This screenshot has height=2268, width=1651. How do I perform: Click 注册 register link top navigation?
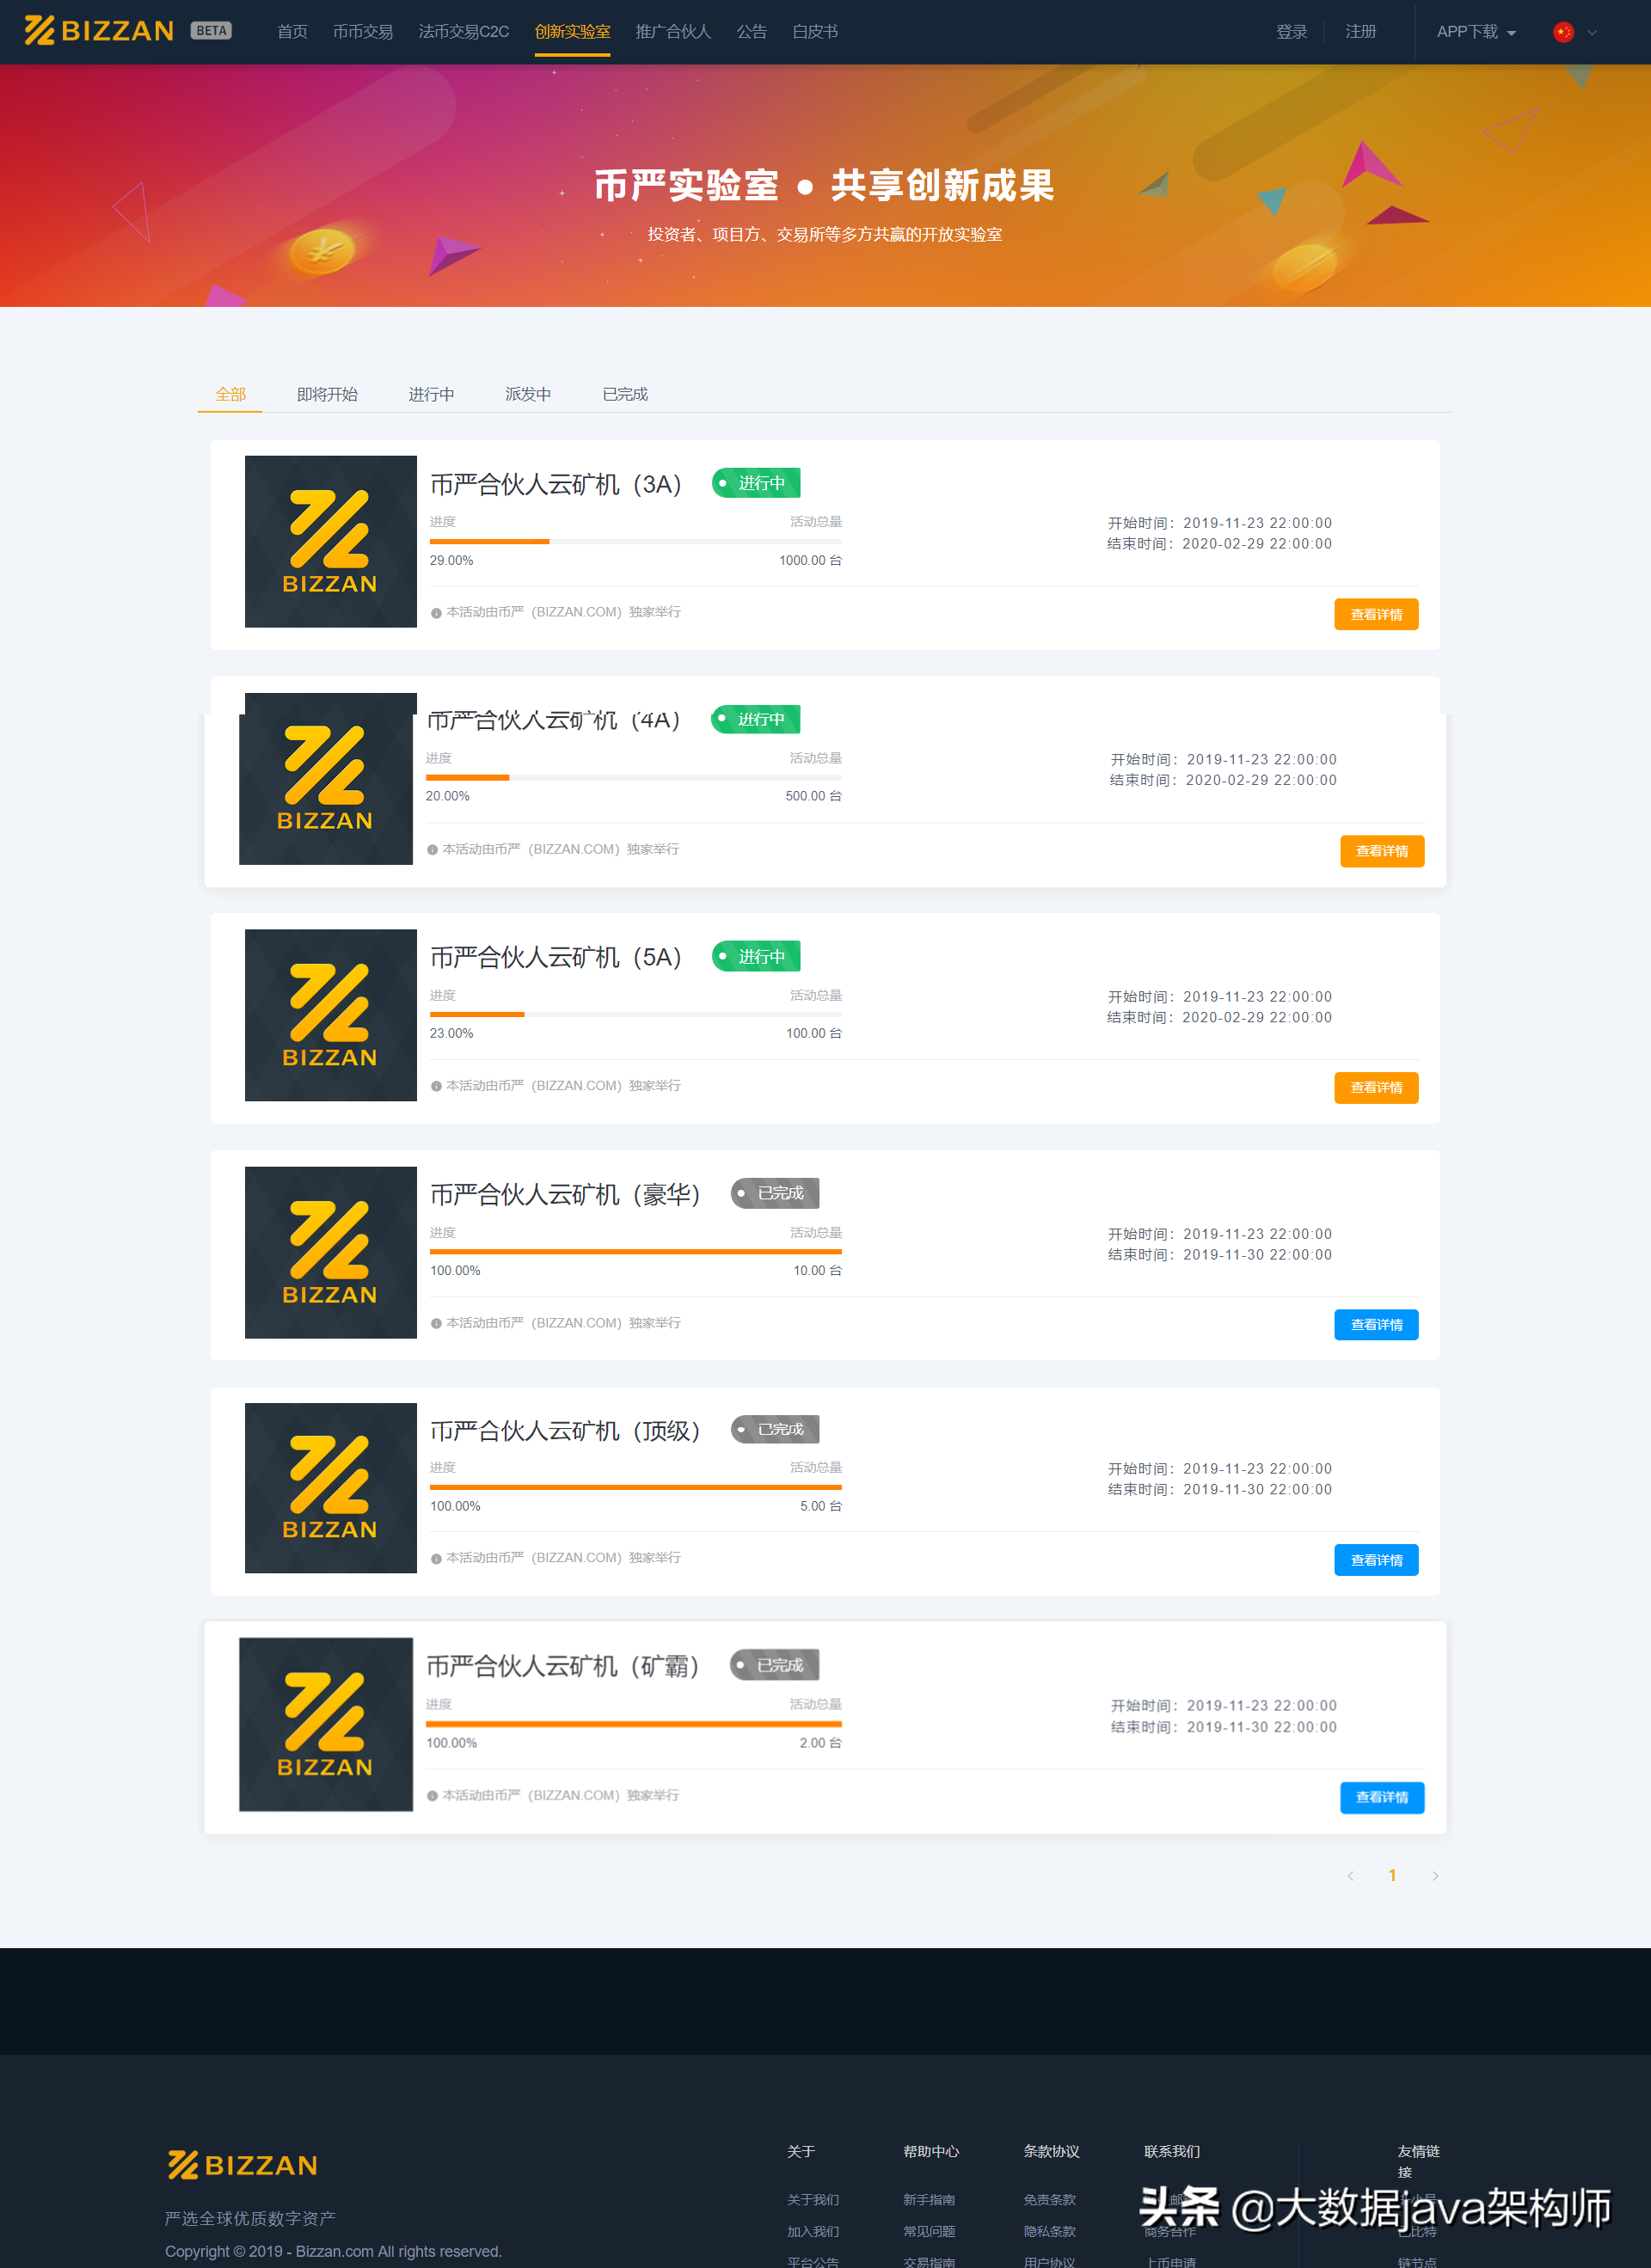point(1371,32)
